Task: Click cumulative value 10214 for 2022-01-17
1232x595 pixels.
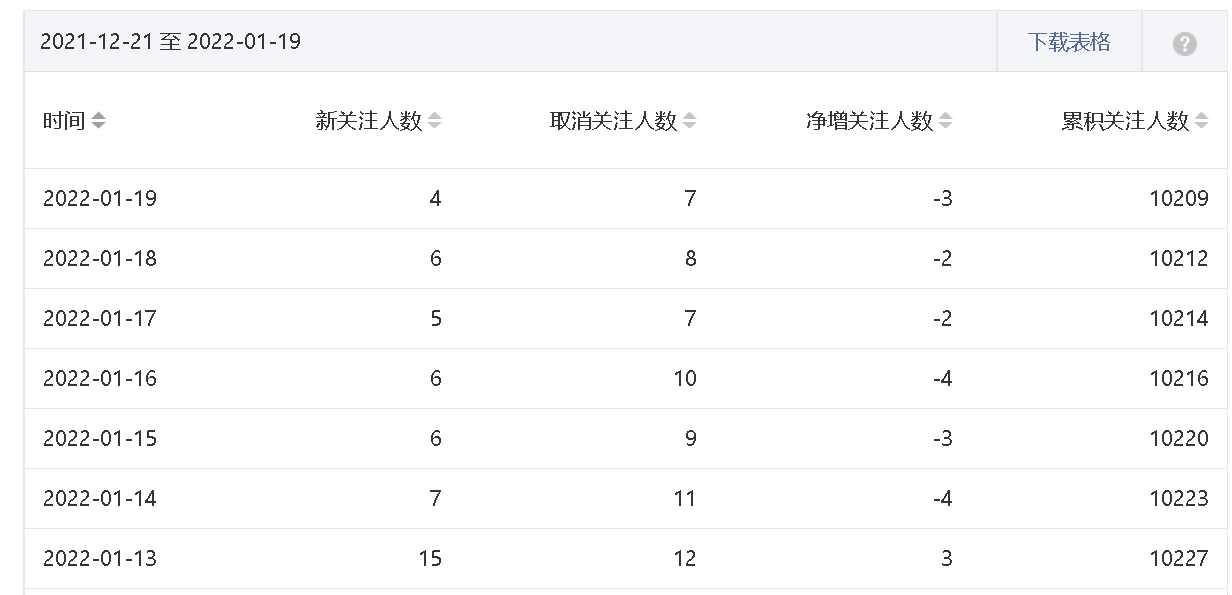Action: tap(1179, 318)
